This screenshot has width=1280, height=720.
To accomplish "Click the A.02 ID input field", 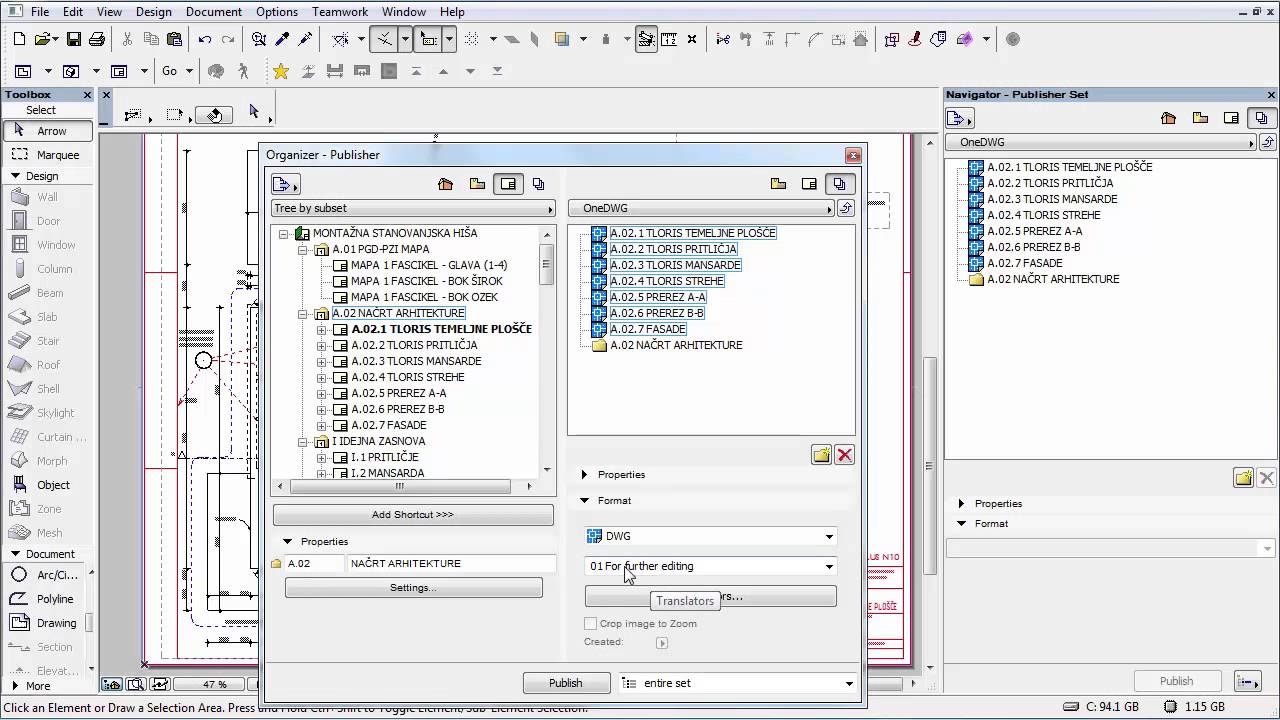I will pyautogui.click(x=315, y=564).
